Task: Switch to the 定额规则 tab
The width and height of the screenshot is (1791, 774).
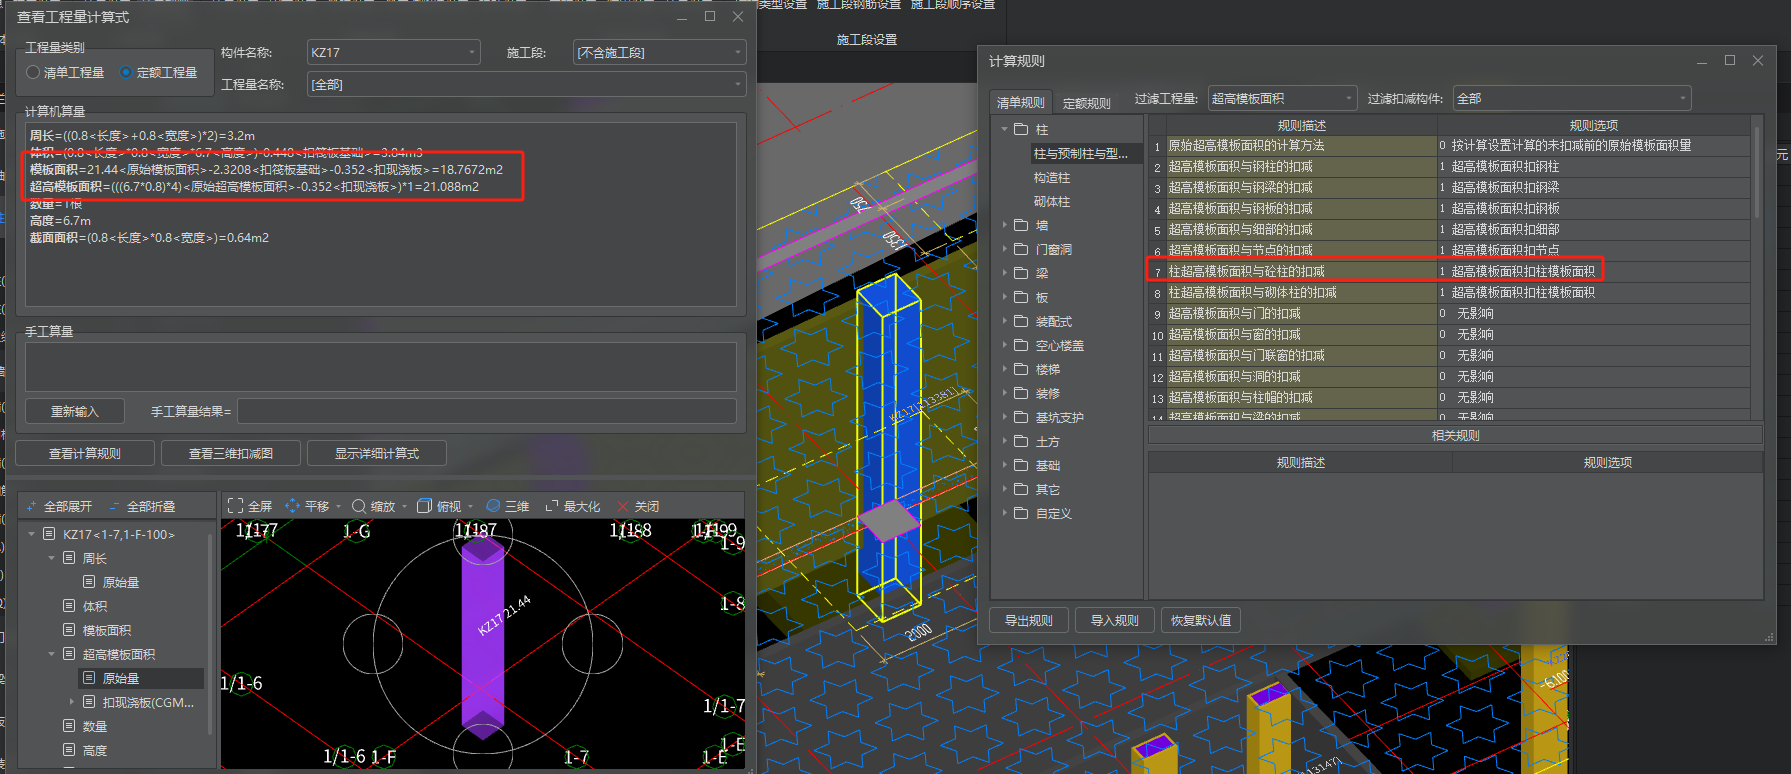Action: point(1086,103)
